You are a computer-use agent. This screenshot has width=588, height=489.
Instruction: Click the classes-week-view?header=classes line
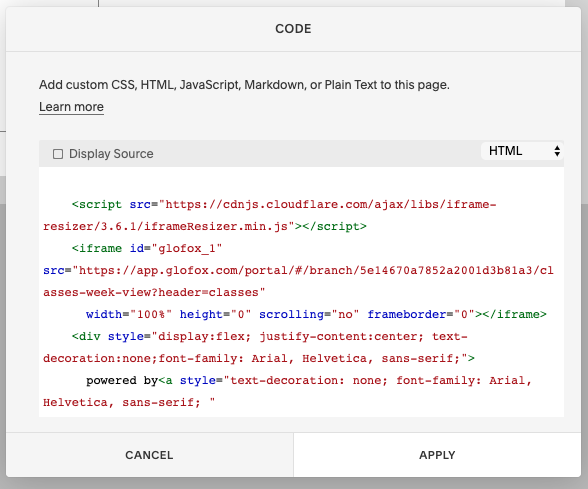point(154,292)
